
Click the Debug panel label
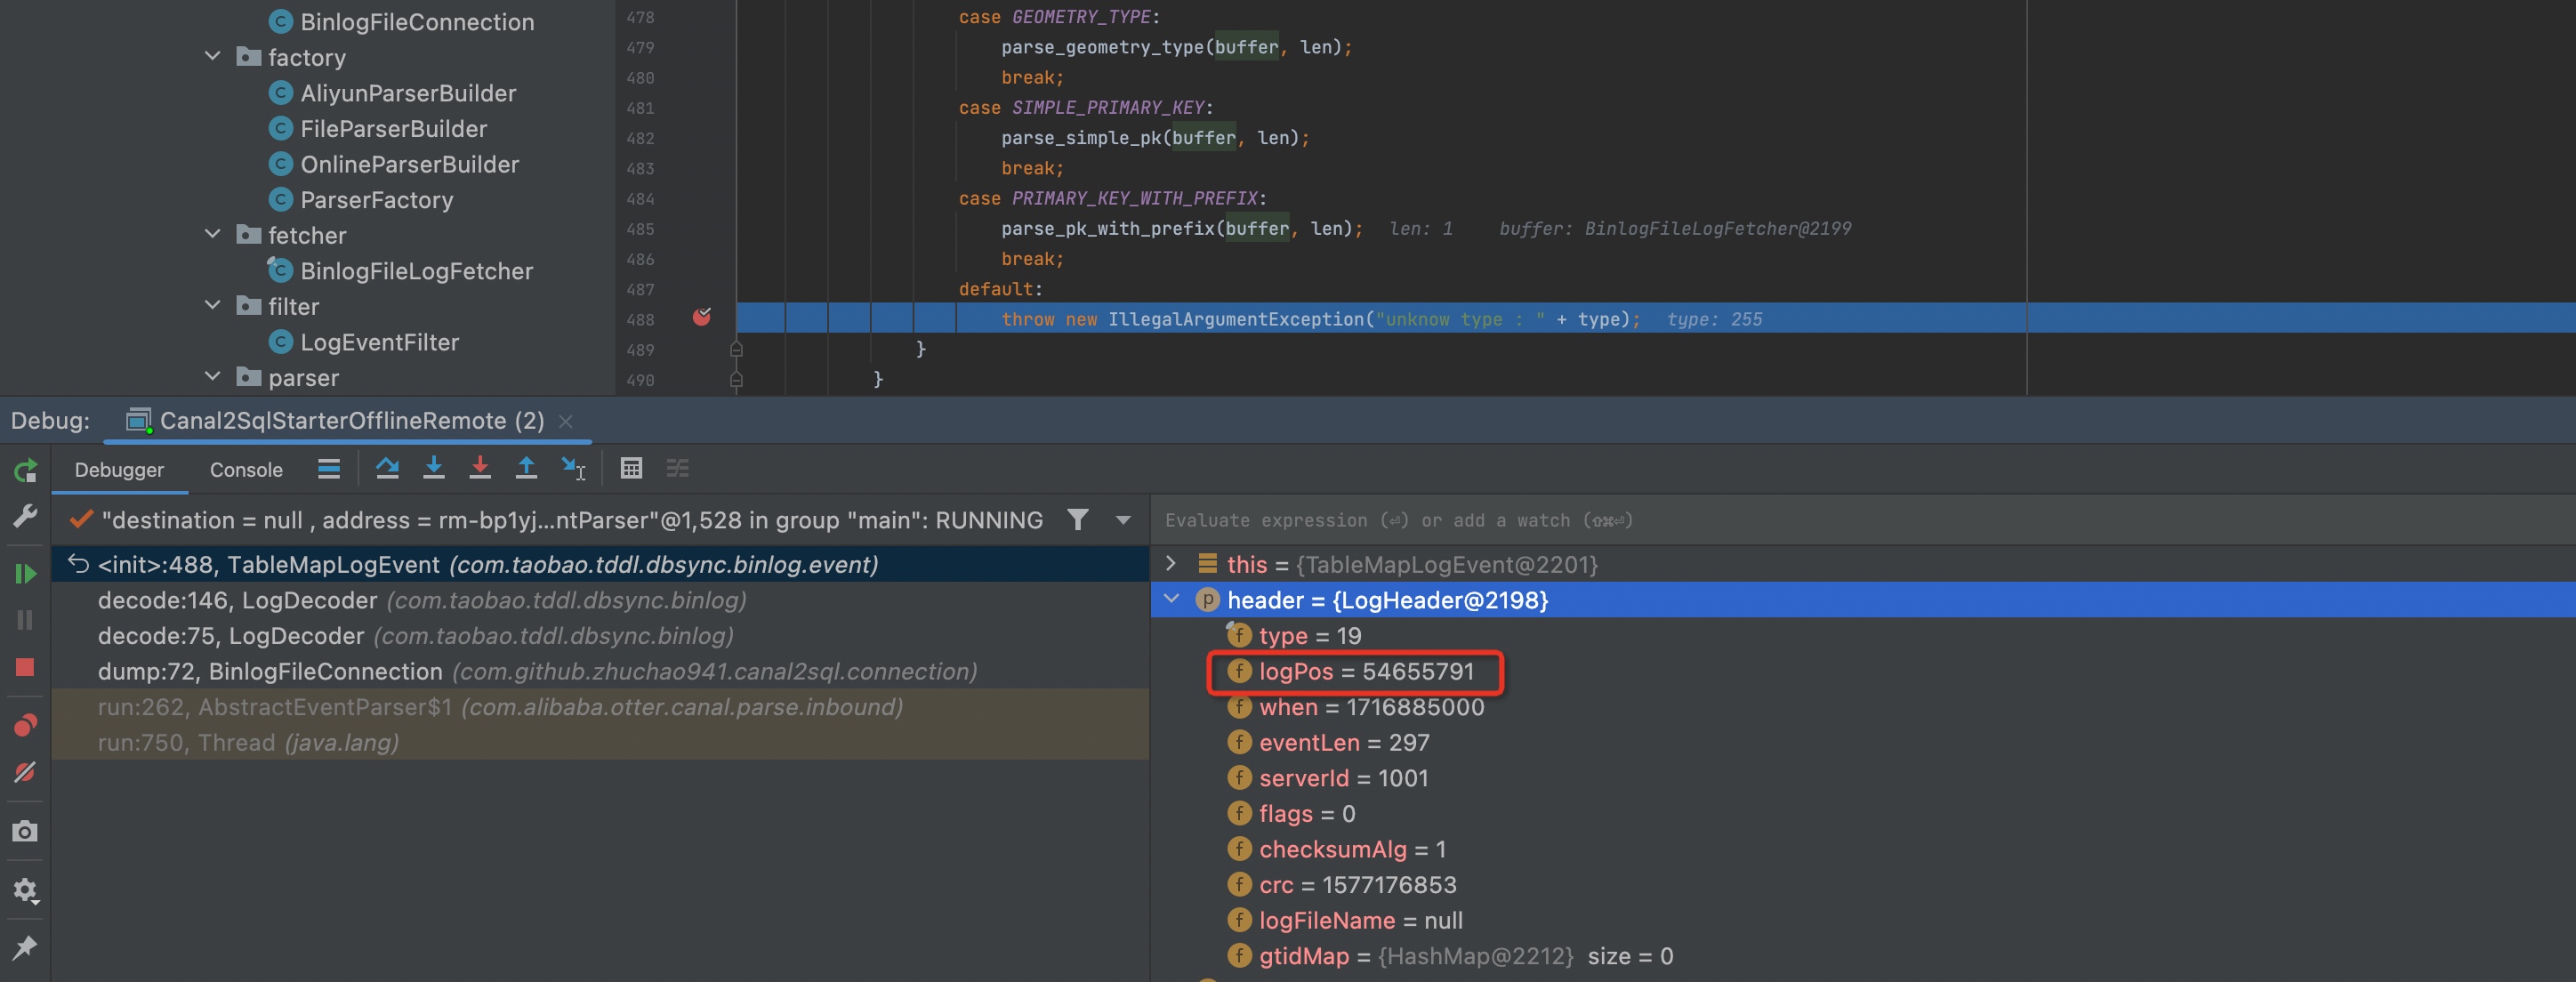[x=48, y=421]
